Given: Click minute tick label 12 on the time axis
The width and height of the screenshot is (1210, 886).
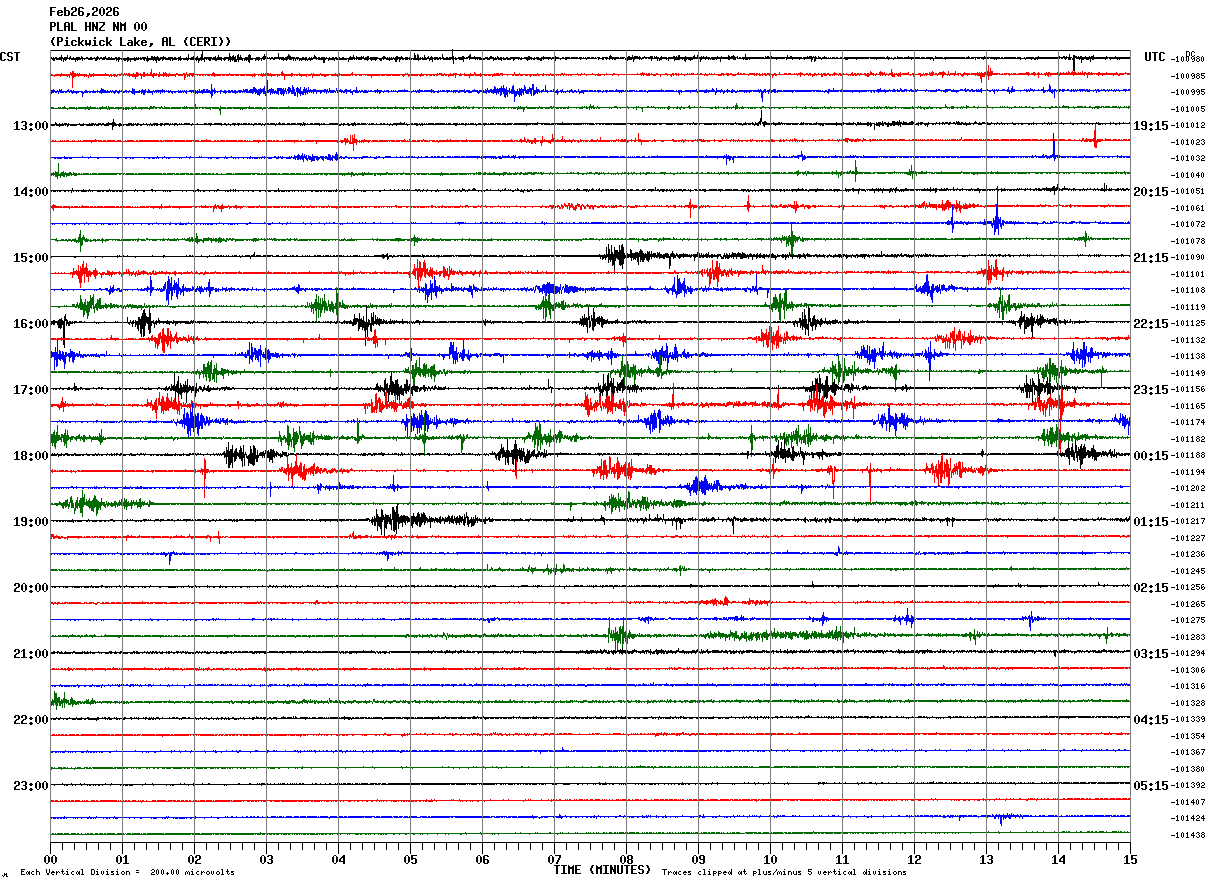Looking at the screenshot, I should (914, 860).
